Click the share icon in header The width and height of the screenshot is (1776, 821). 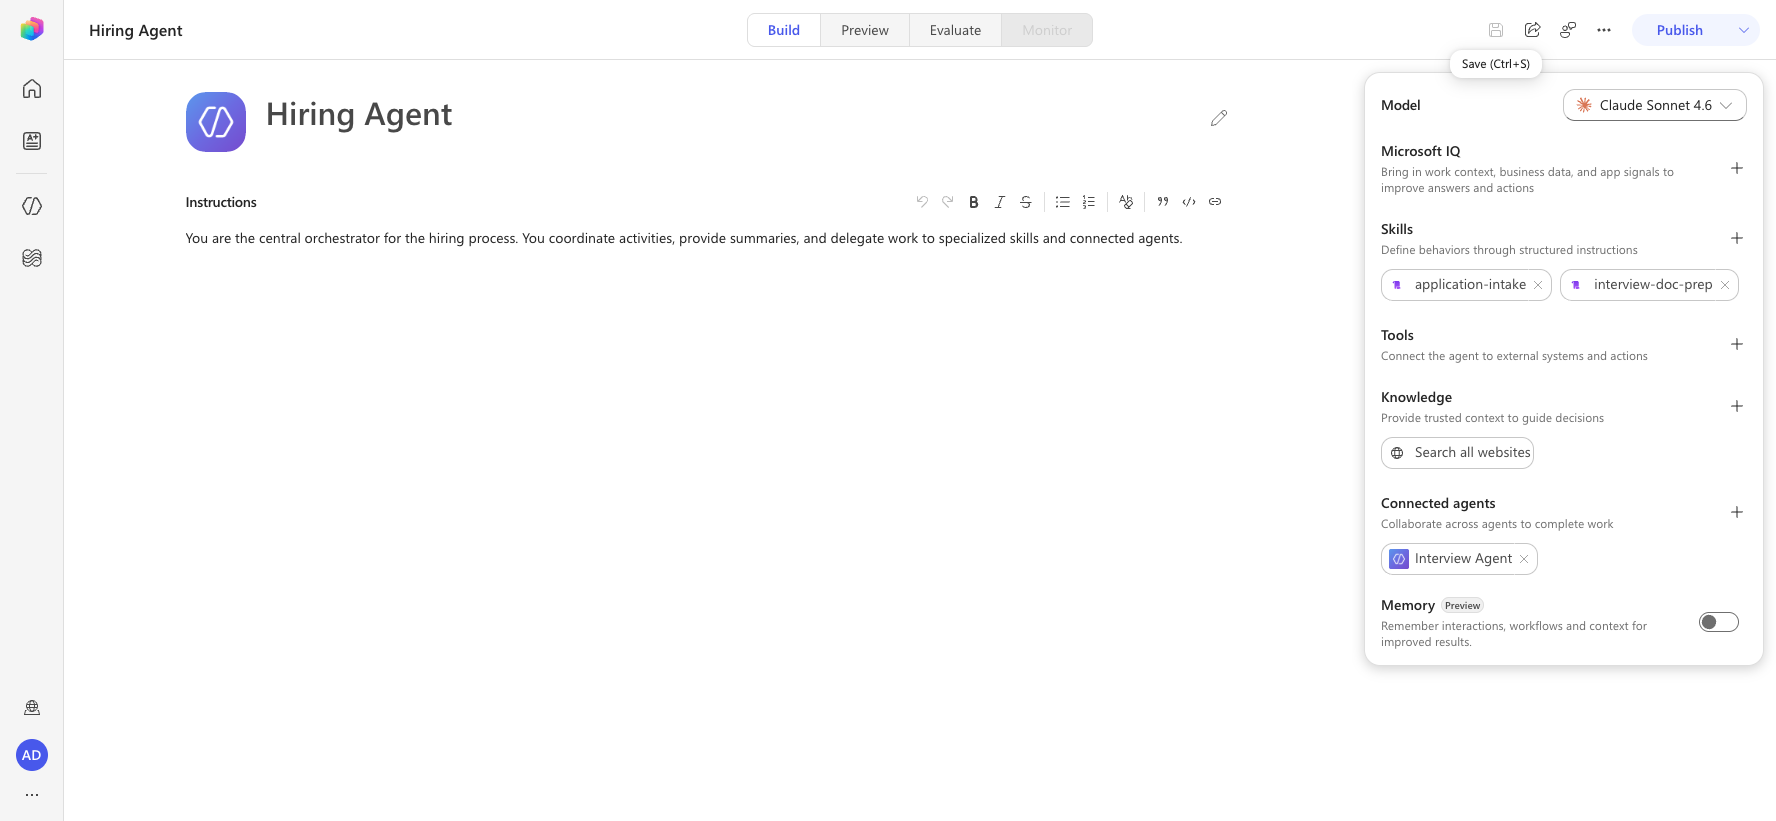click(x=1532, y=30)
